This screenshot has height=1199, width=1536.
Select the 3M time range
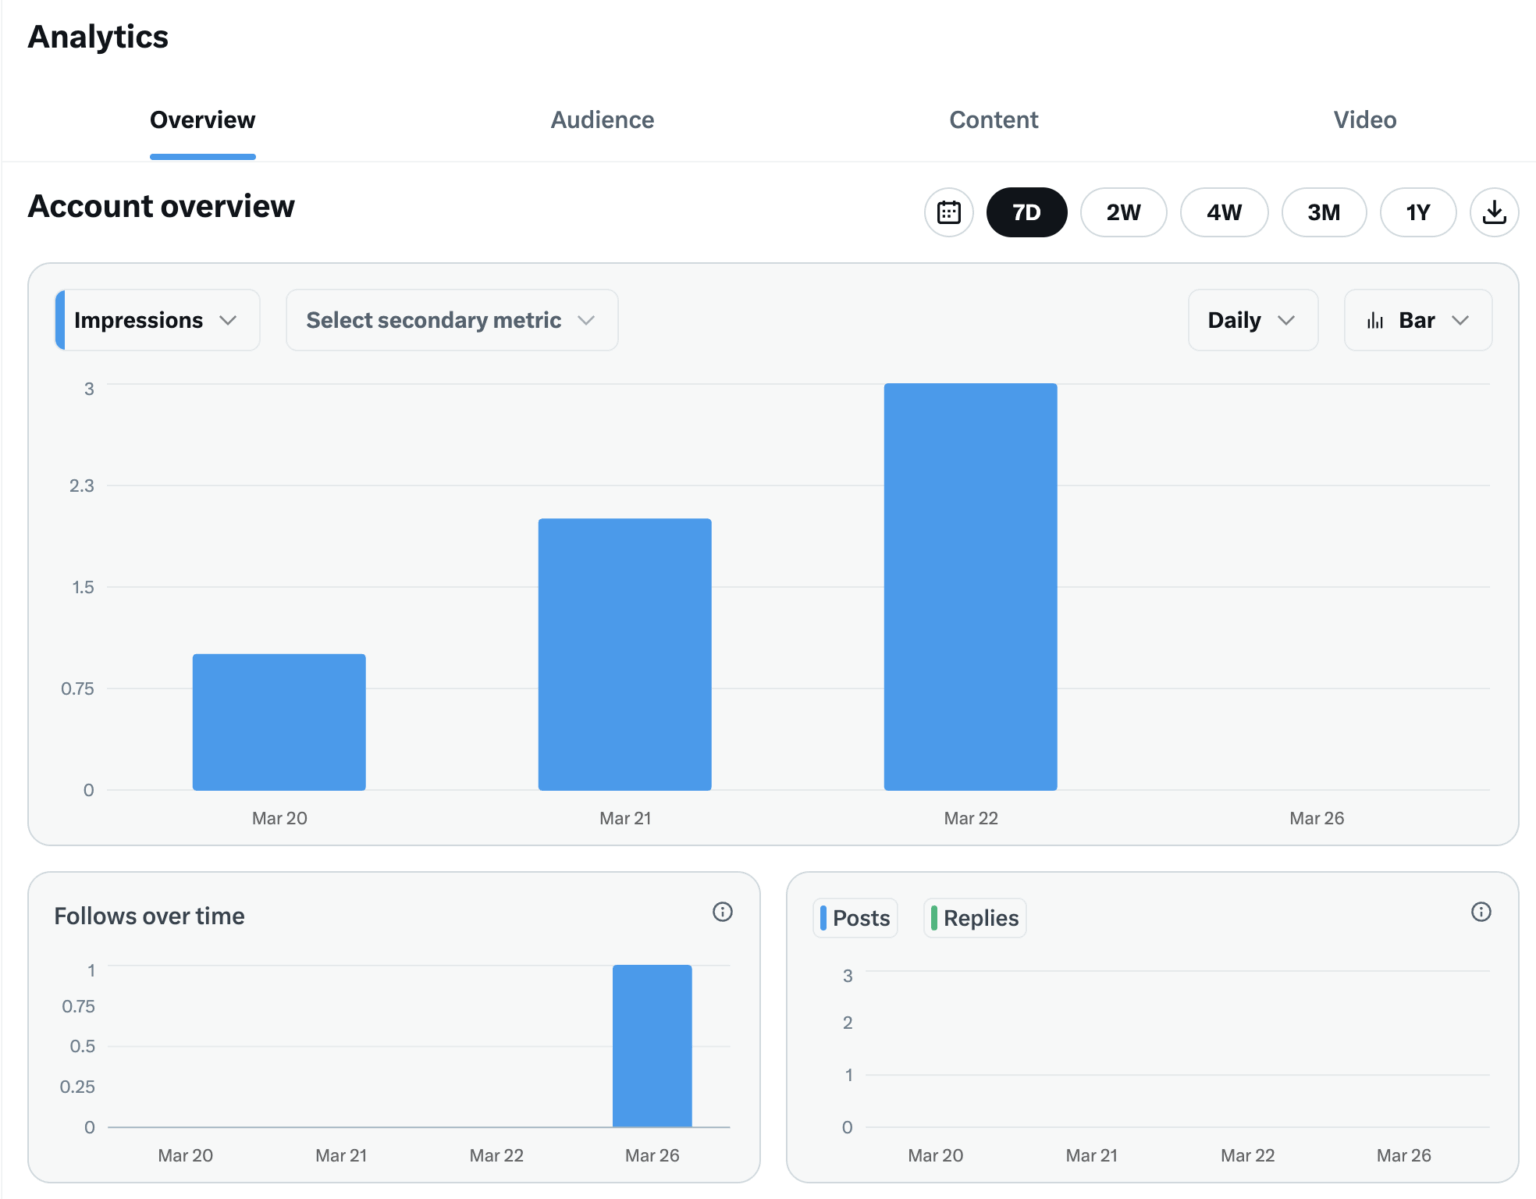click(1324, 212)
